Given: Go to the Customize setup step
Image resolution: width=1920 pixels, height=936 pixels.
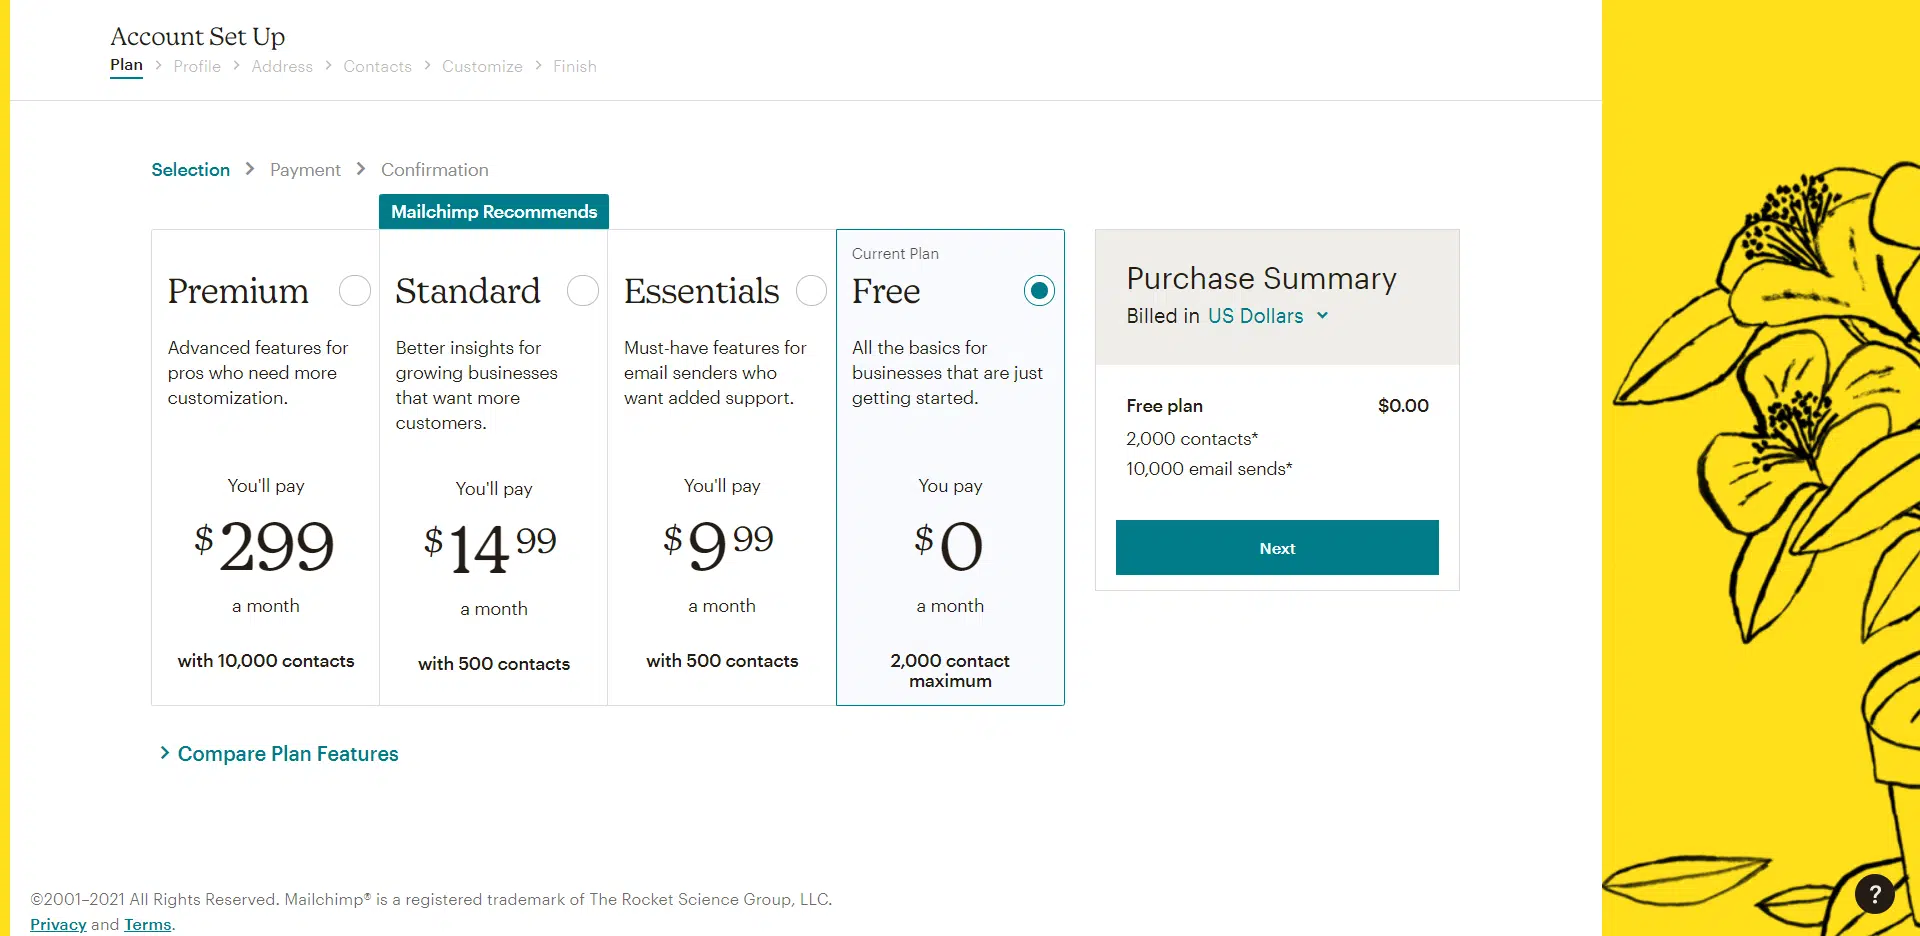Looking at the screenshot, I should click(482, 66).
